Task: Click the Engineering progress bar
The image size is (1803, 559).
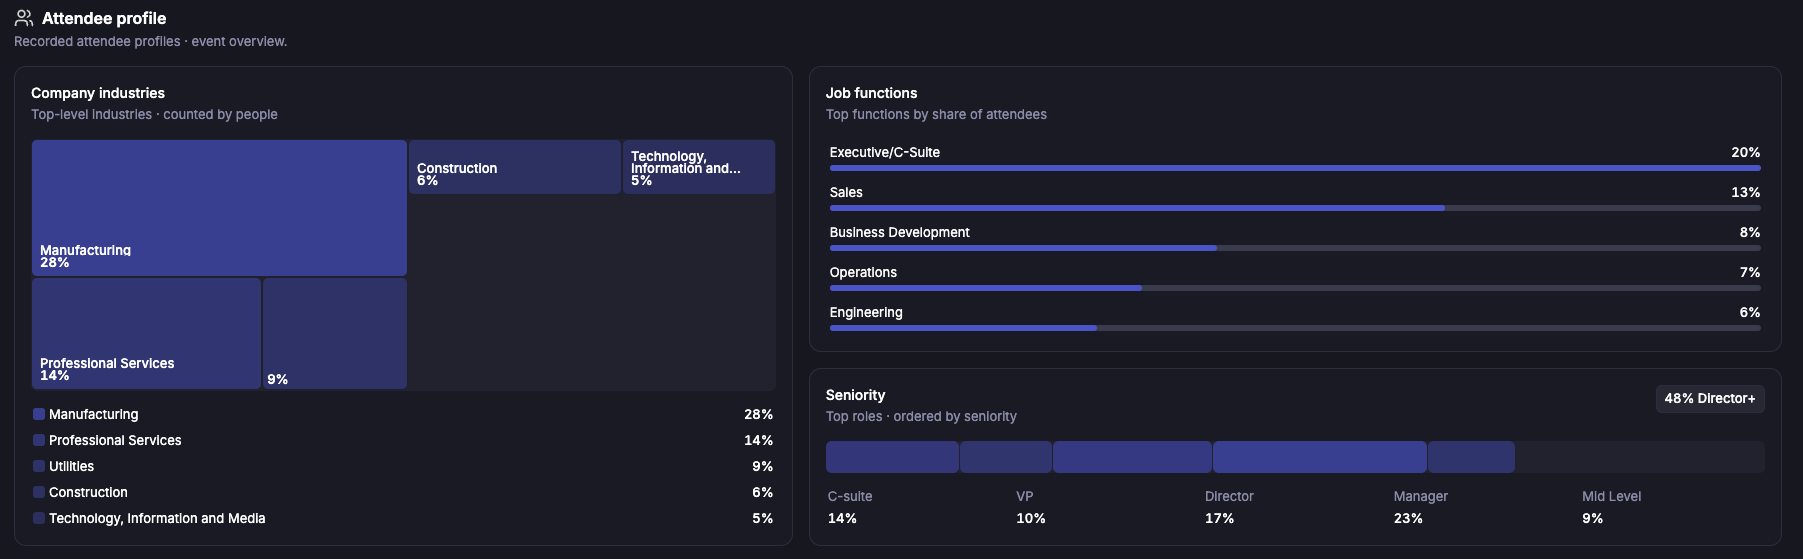Action: (1295, 328)
